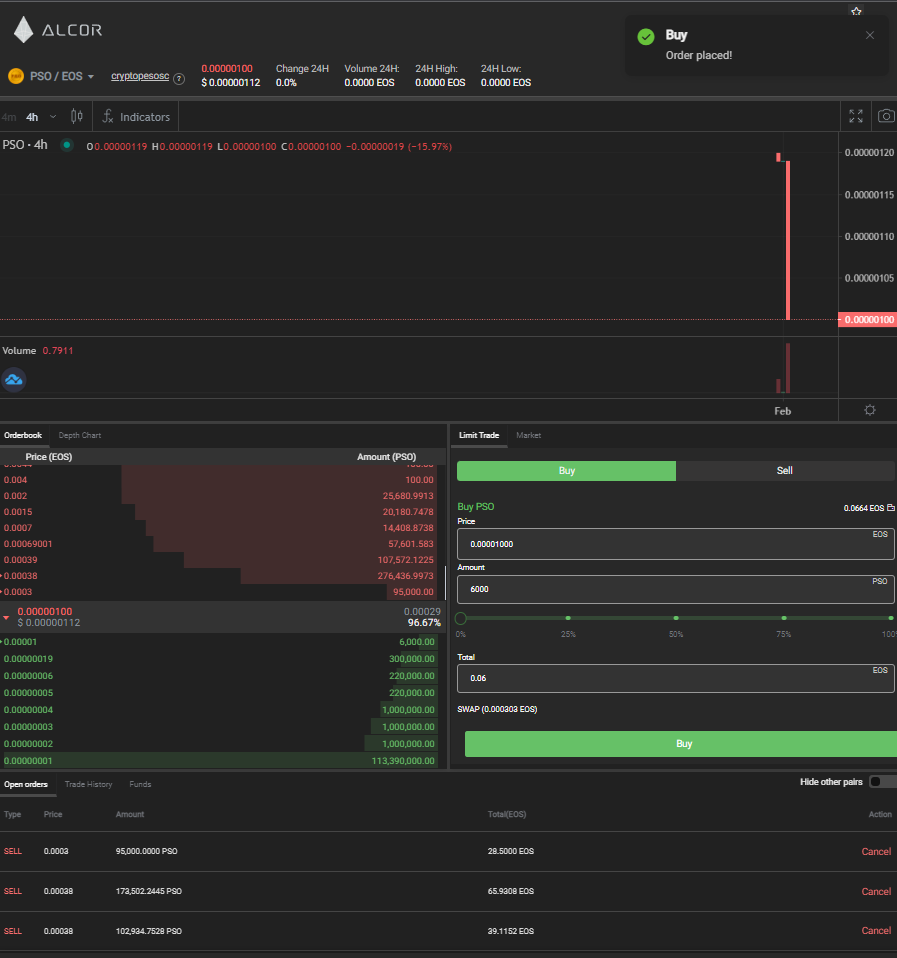
Task: Click the Total input field
Action: coord(676,678)
